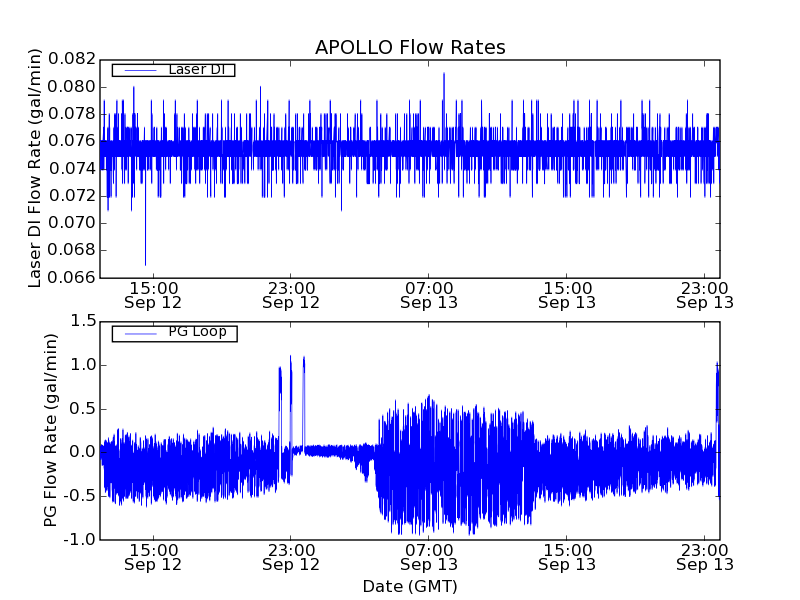The height and width of the screenshot is (600, 800).
Task: Click "15:00 Sep 13" under the PG Loop plot
Action: coord(567,557)
